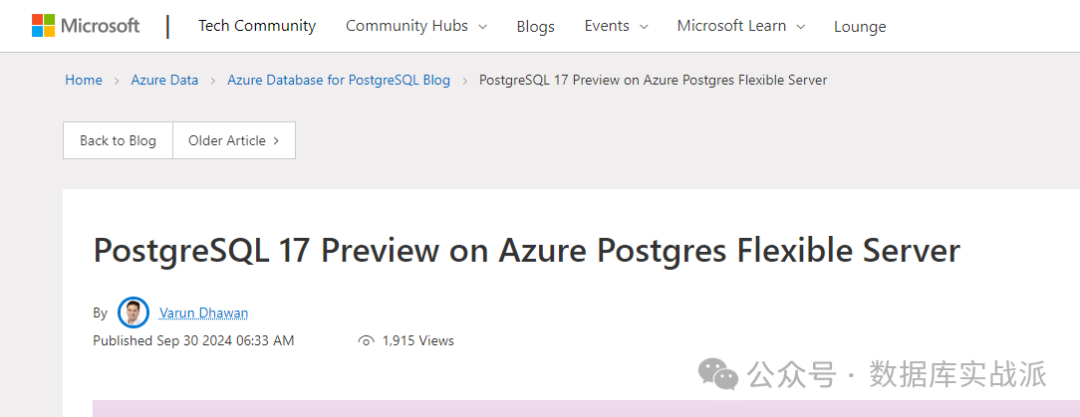Click the Older Article chevron arrow
Viewport: 1080px width, 417px height.
pos(276,141)
